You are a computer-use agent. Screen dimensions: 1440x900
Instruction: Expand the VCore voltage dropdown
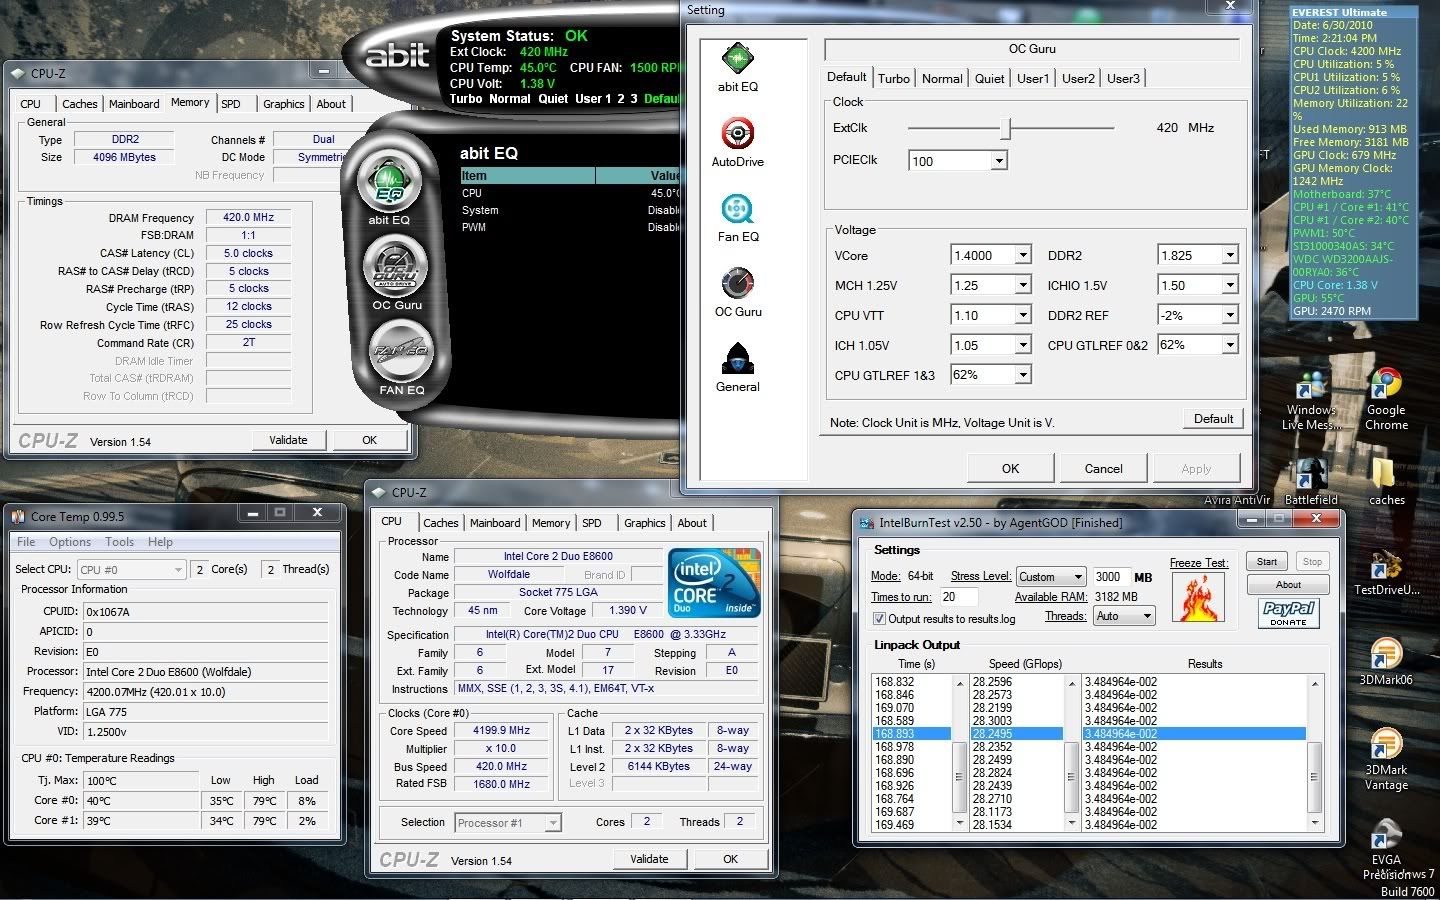(x=1022, y=256)
